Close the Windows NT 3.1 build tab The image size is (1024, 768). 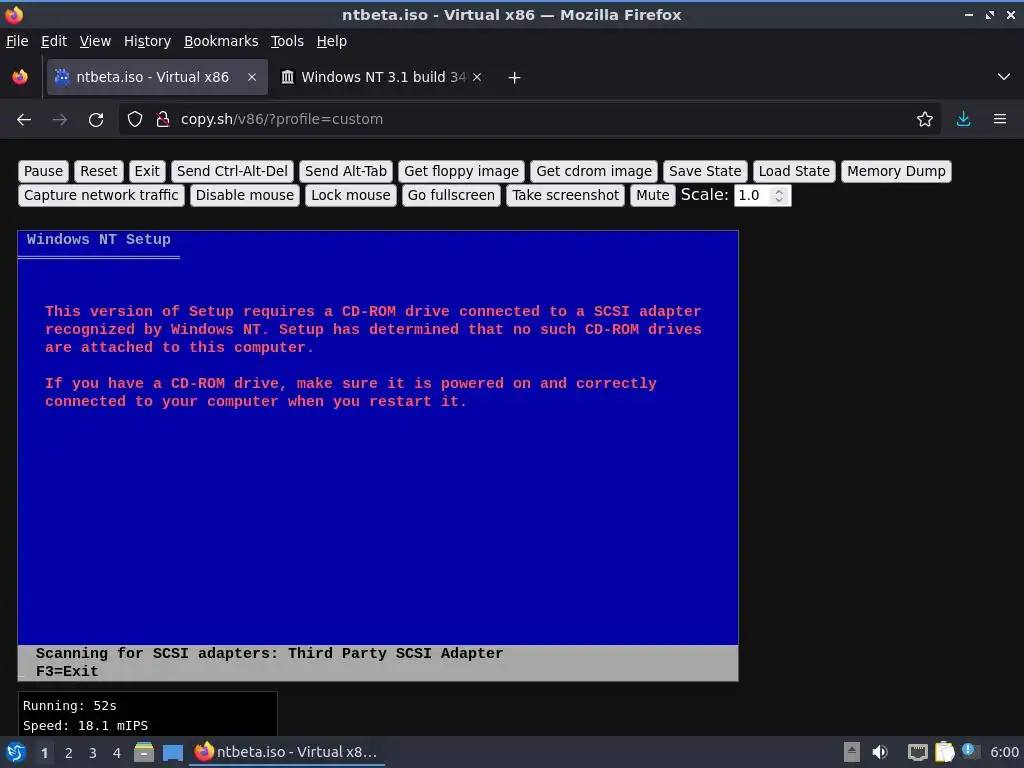click(x=477, y=77)
